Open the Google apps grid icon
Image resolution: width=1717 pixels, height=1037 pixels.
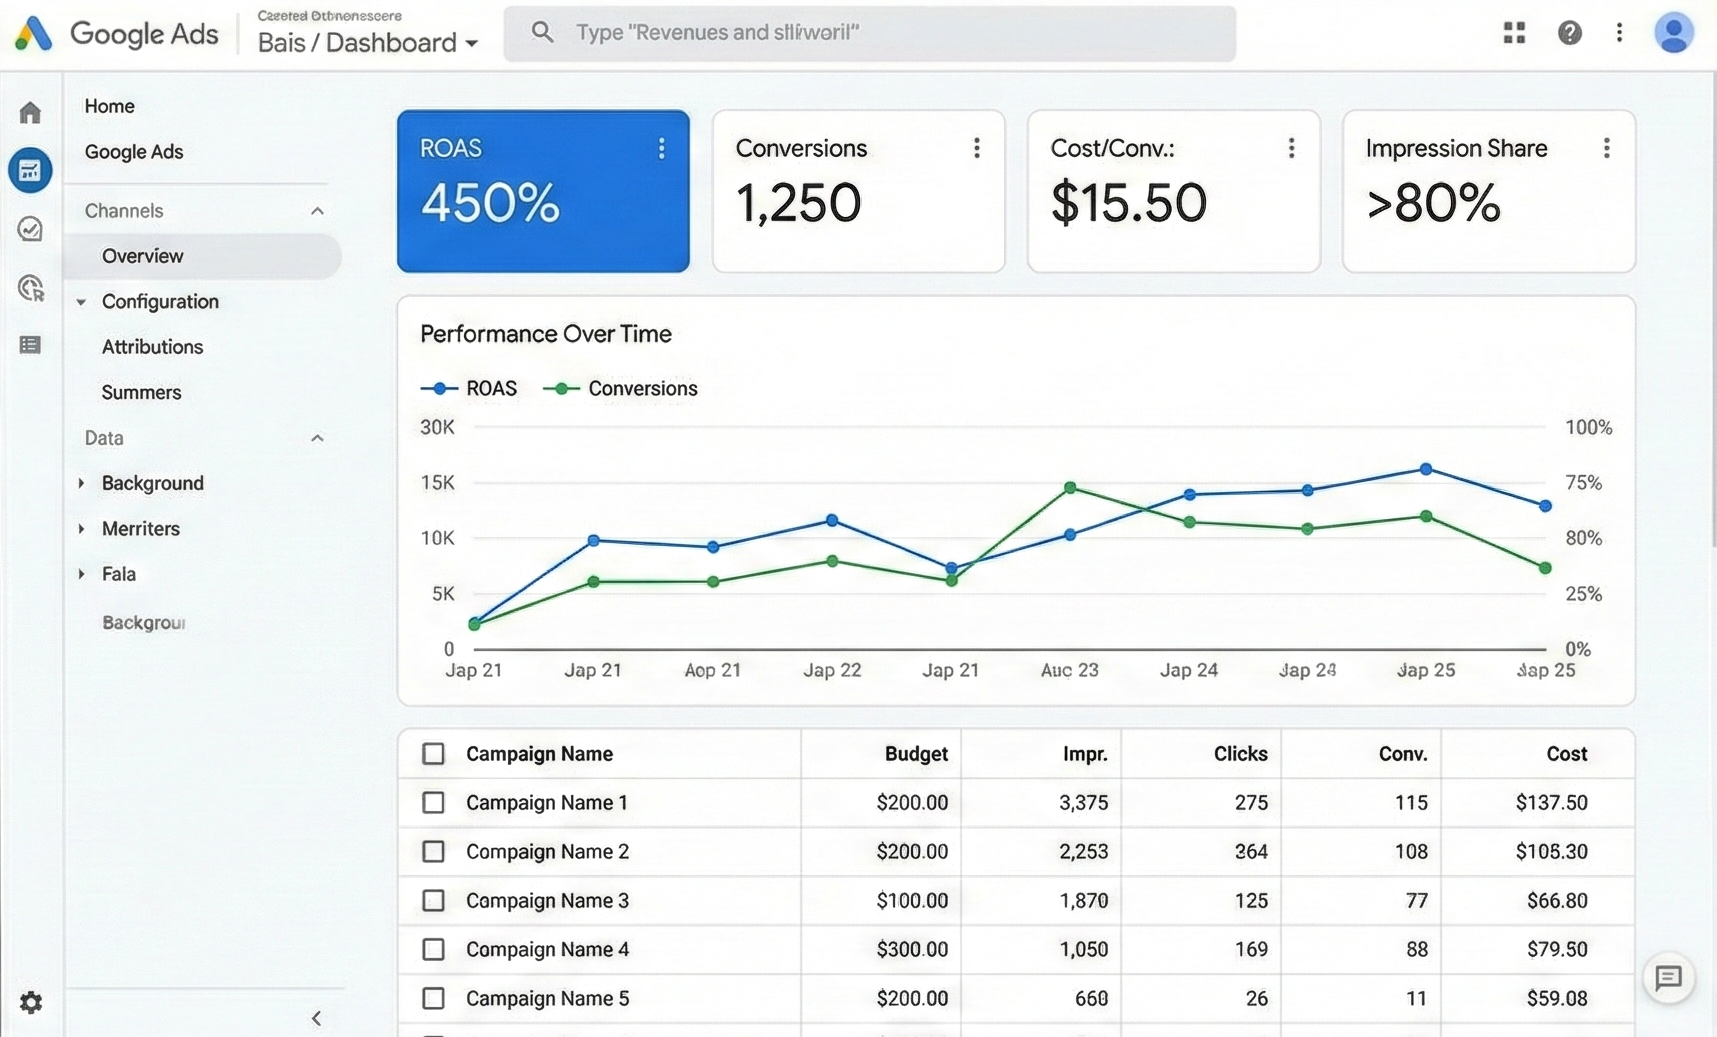pos(1513,32)
